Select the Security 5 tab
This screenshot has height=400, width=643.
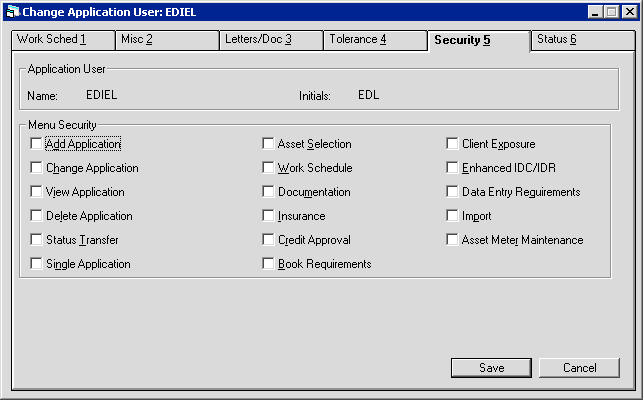479,40
